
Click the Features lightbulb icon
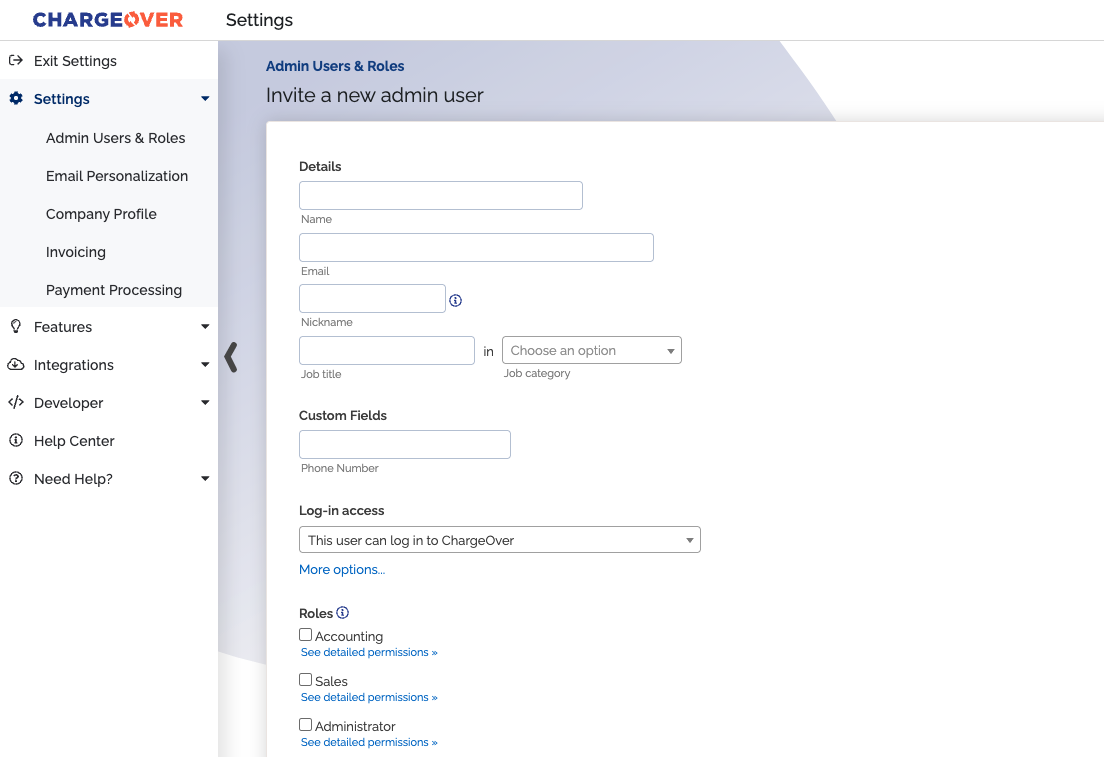[14, 326]
